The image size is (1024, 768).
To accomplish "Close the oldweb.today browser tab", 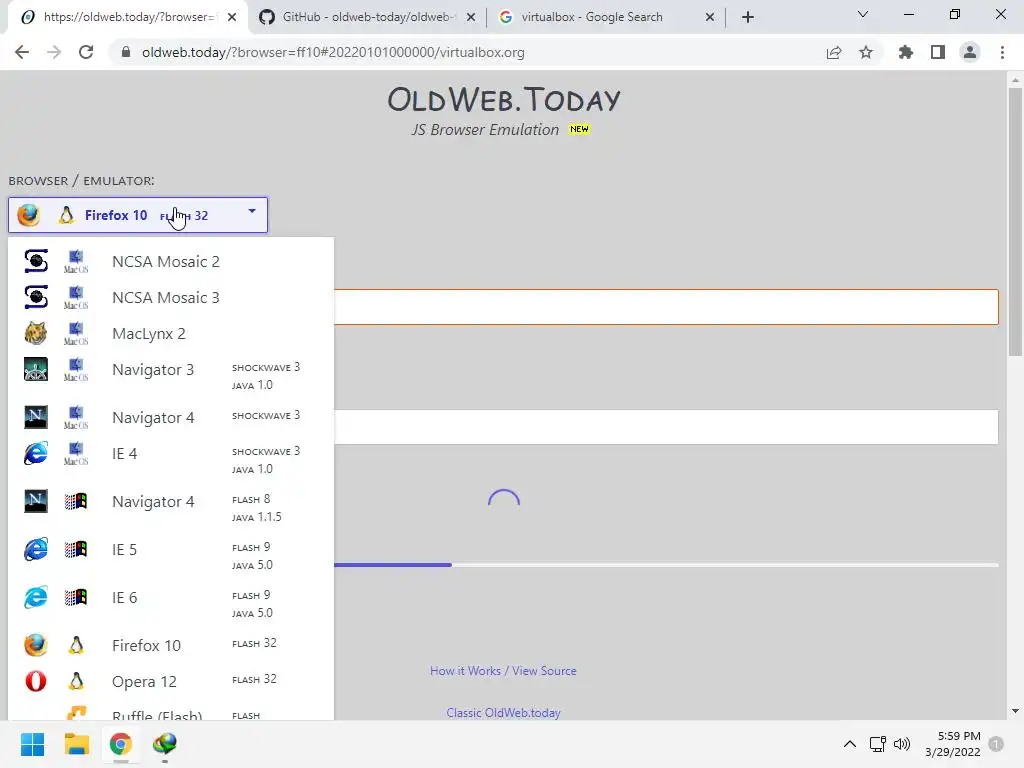I will coord(232,18).
